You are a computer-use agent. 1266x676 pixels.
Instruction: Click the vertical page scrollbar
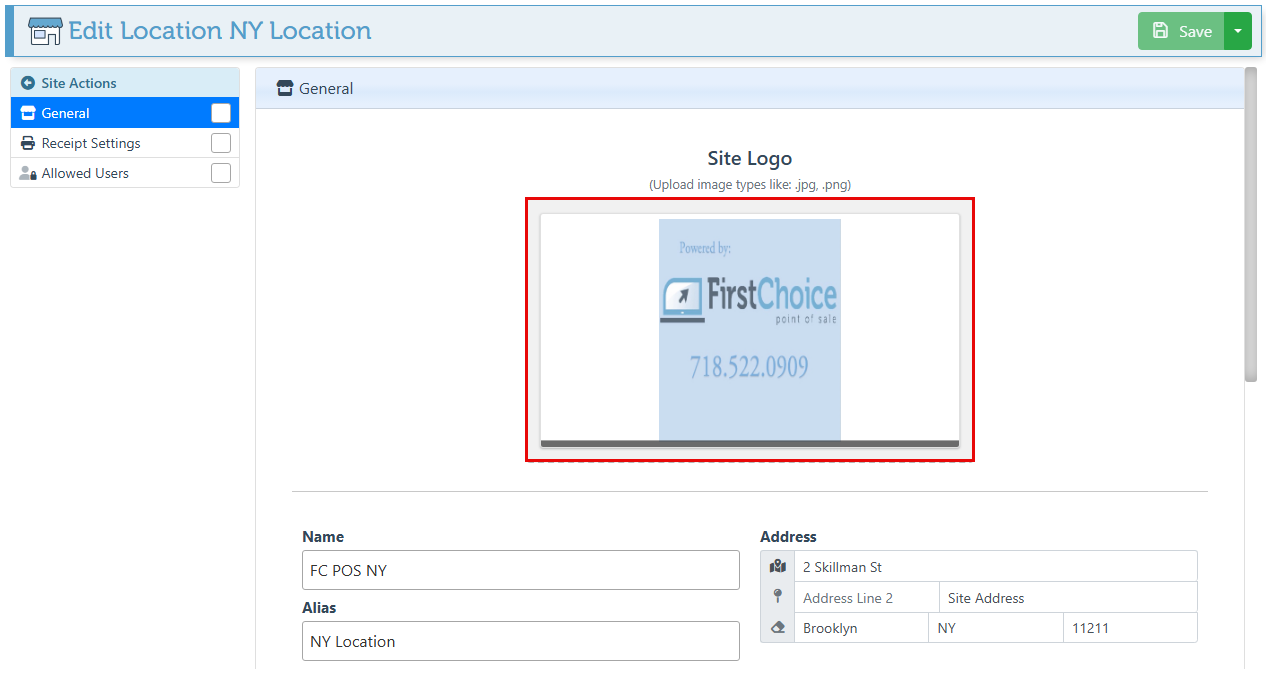(x=1250, y=225)
